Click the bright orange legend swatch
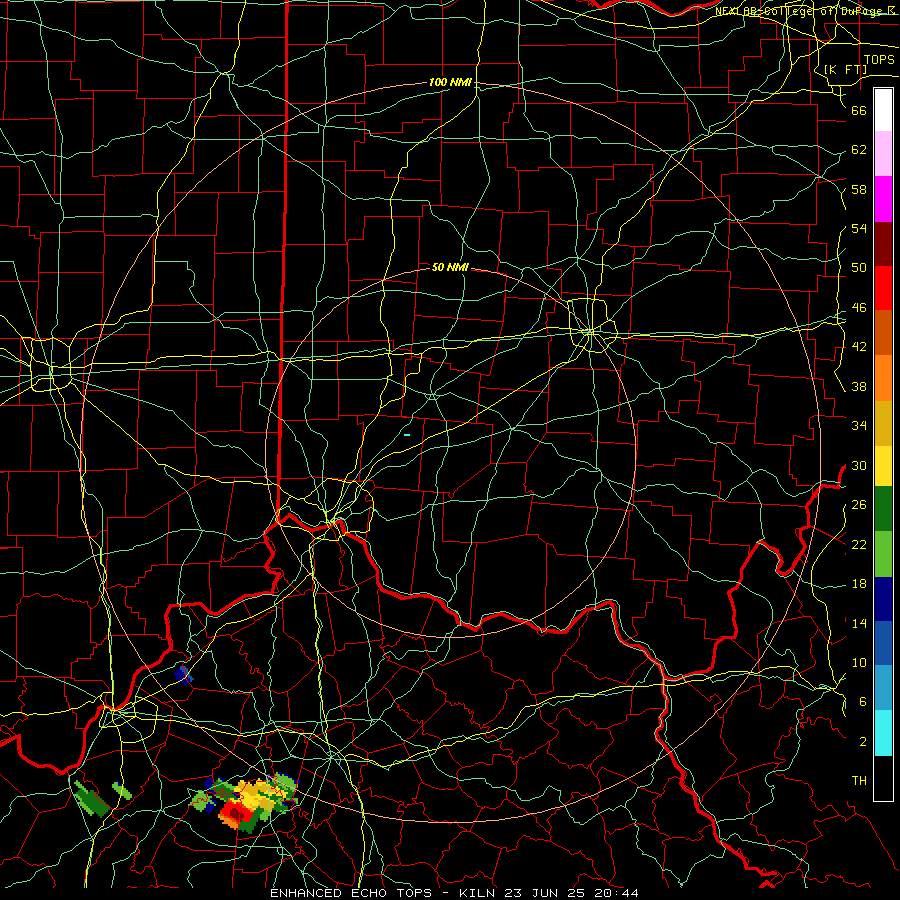900x900 pixels. pyautogui.click(x=883, y=378)
